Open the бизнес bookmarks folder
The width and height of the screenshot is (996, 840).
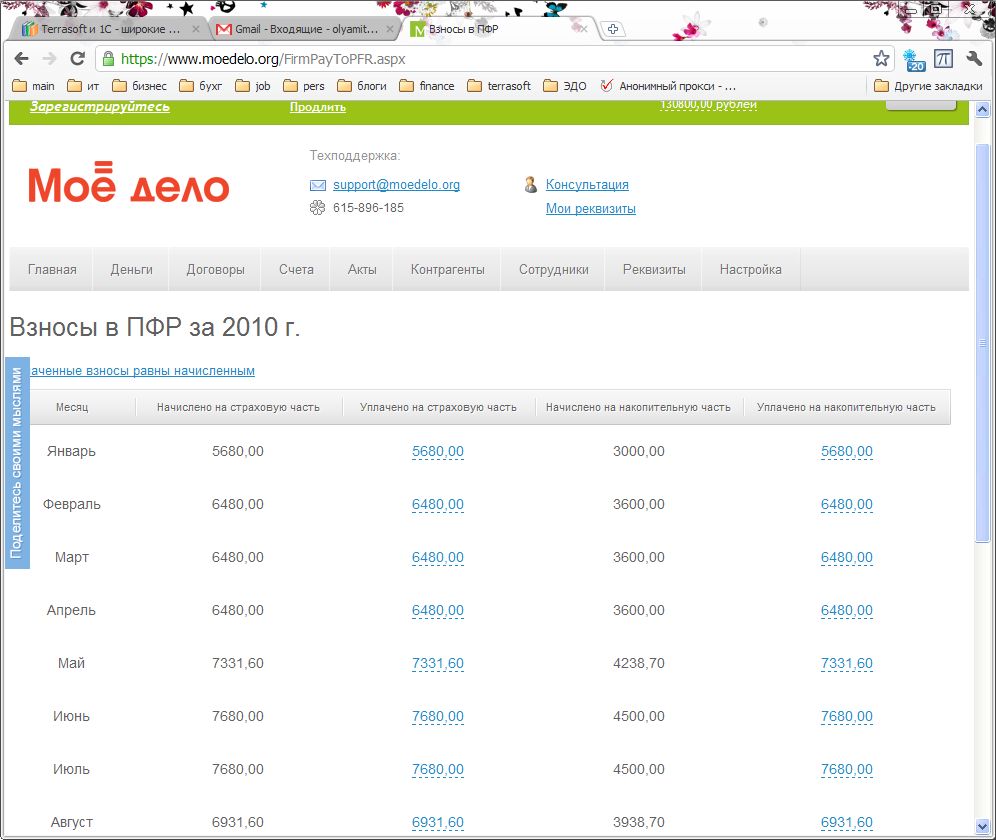pos(140,86)
